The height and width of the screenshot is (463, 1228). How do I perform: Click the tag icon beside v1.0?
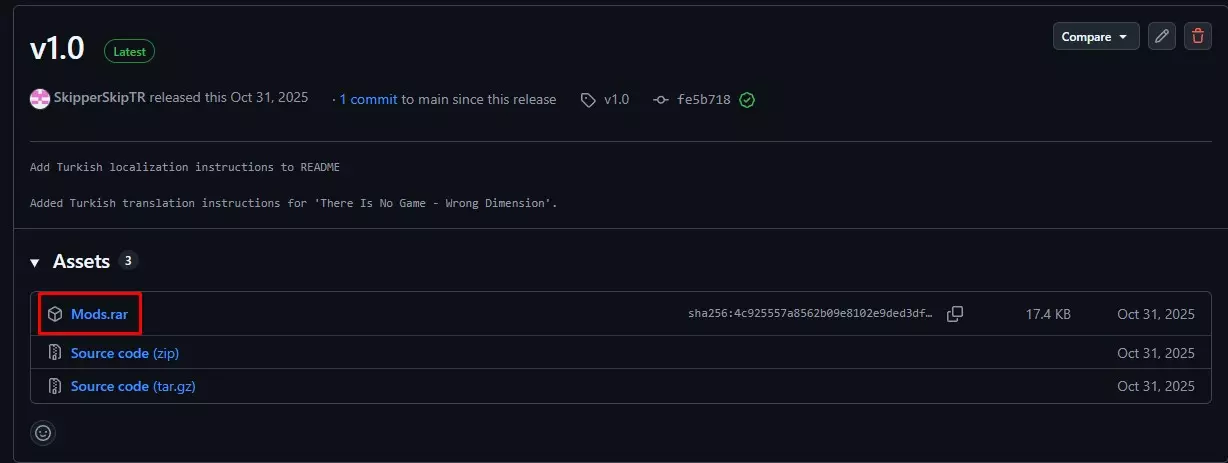pos(589,100)
